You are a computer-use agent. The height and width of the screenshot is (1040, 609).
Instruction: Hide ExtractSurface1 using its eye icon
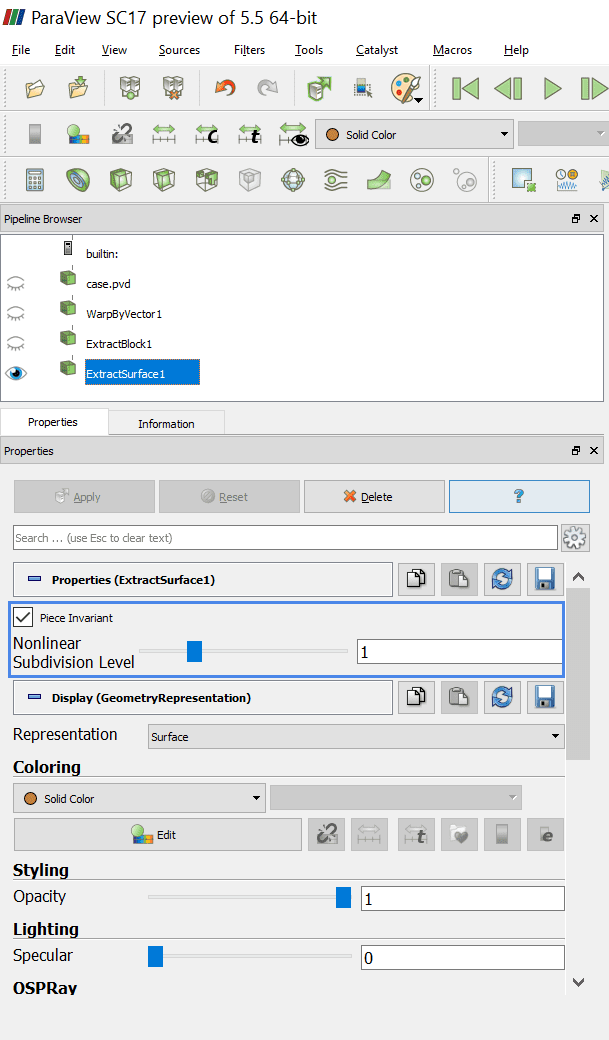click(16, 373)
